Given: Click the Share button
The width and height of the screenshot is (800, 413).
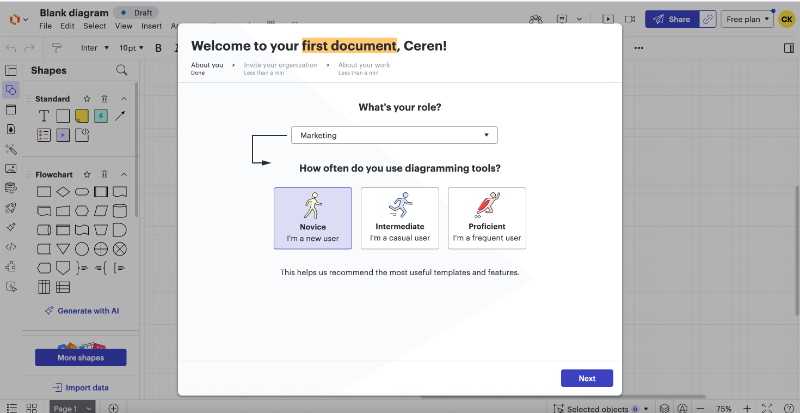Looking at the screenshot, I should [x=672, y=19].
